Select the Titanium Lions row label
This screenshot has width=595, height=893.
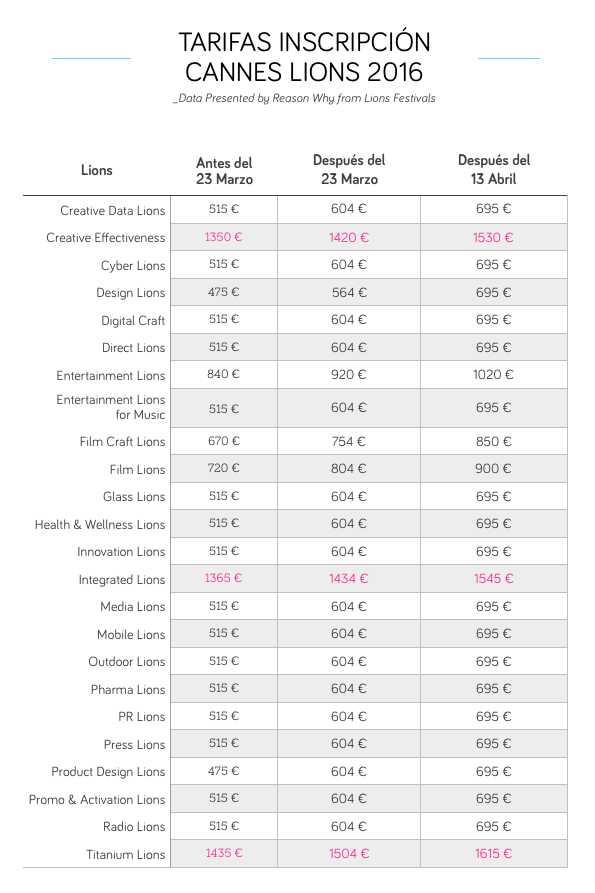[x=126, y=855]
